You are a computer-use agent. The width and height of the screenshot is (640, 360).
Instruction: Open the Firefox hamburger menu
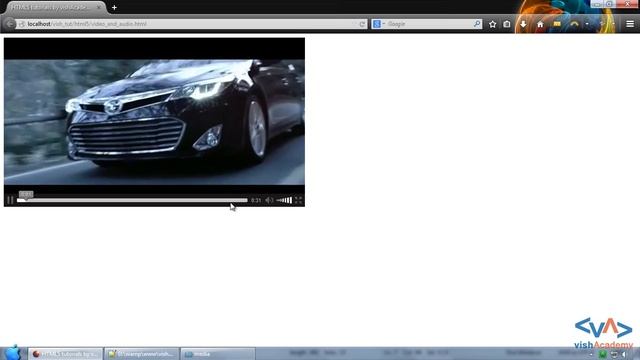coord(630,24)
